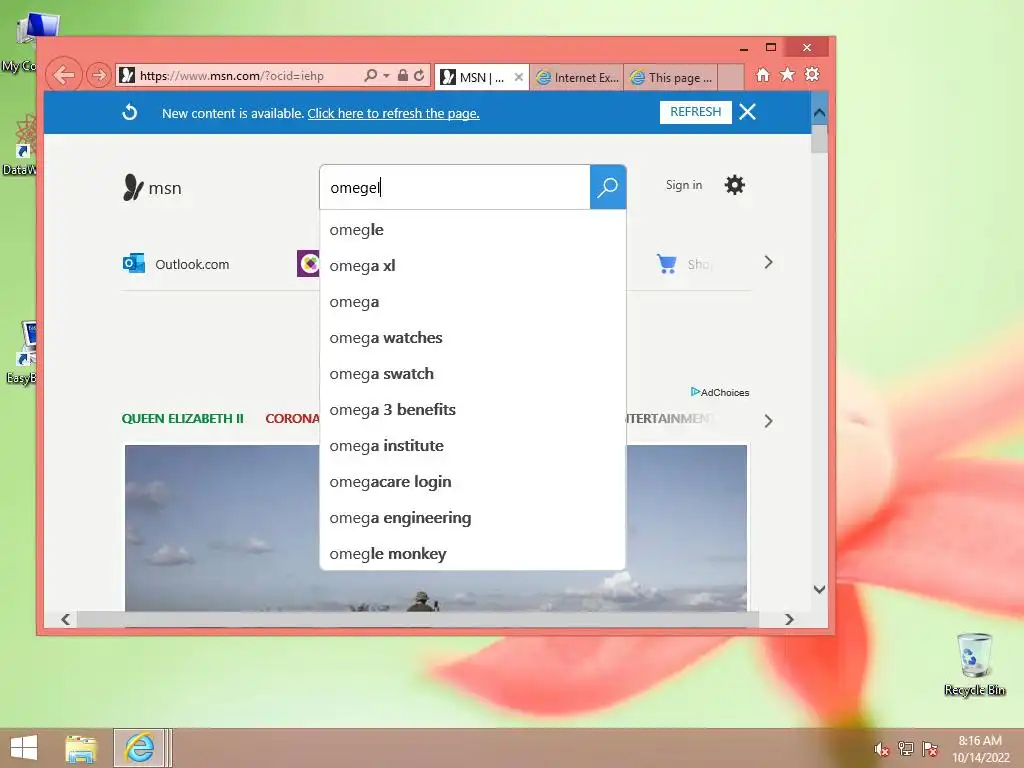
Task: Click the Sign in link
Action: [684, 185]
